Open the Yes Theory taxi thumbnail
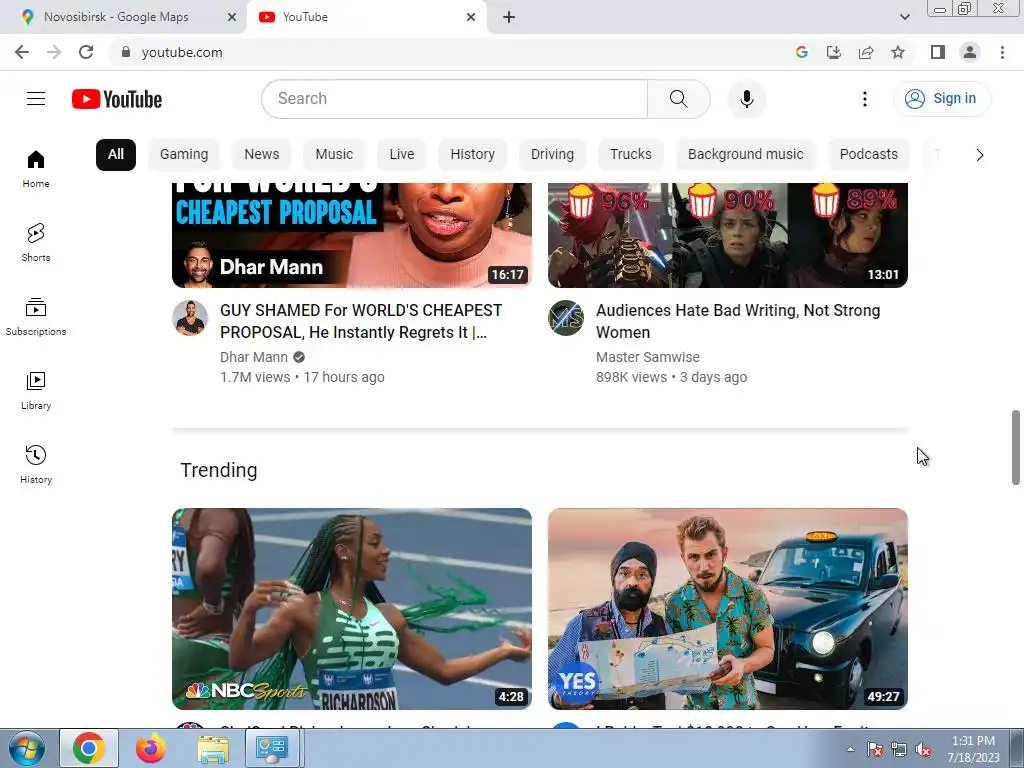Screen dimensions: 1024x768 pos(728,609)
